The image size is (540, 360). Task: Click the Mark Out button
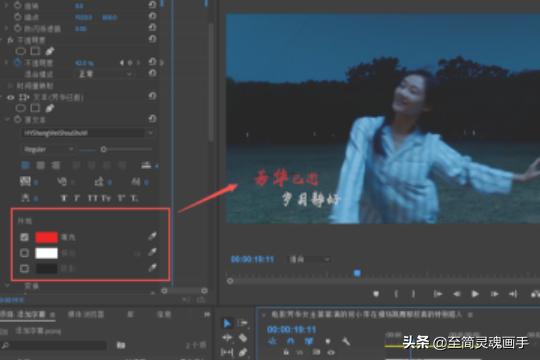point(413,294)
